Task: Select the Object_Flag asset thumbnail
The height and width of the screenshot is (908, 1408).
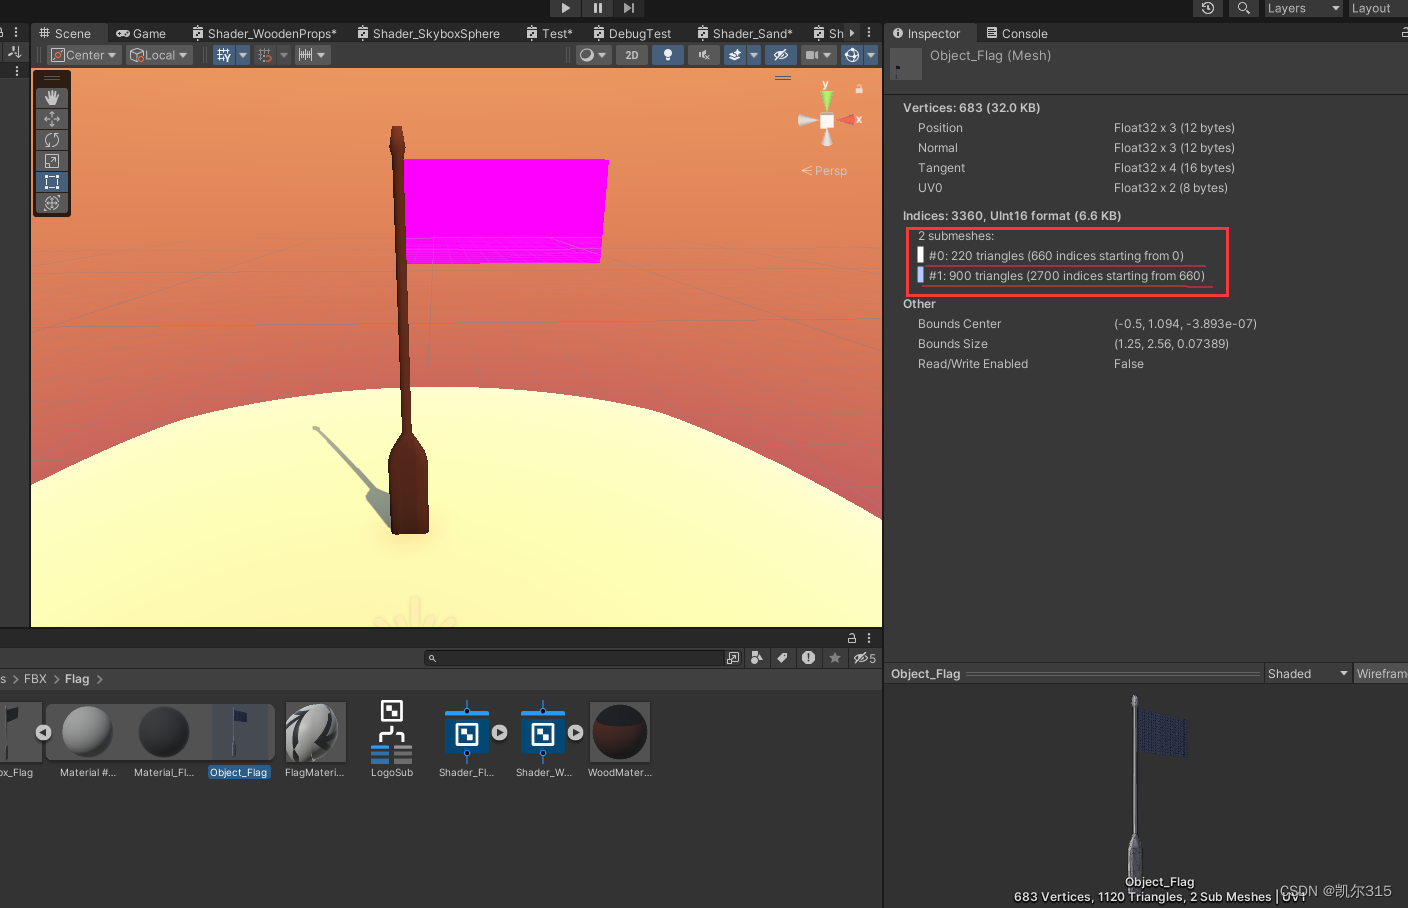Action: tap(239, 731)
